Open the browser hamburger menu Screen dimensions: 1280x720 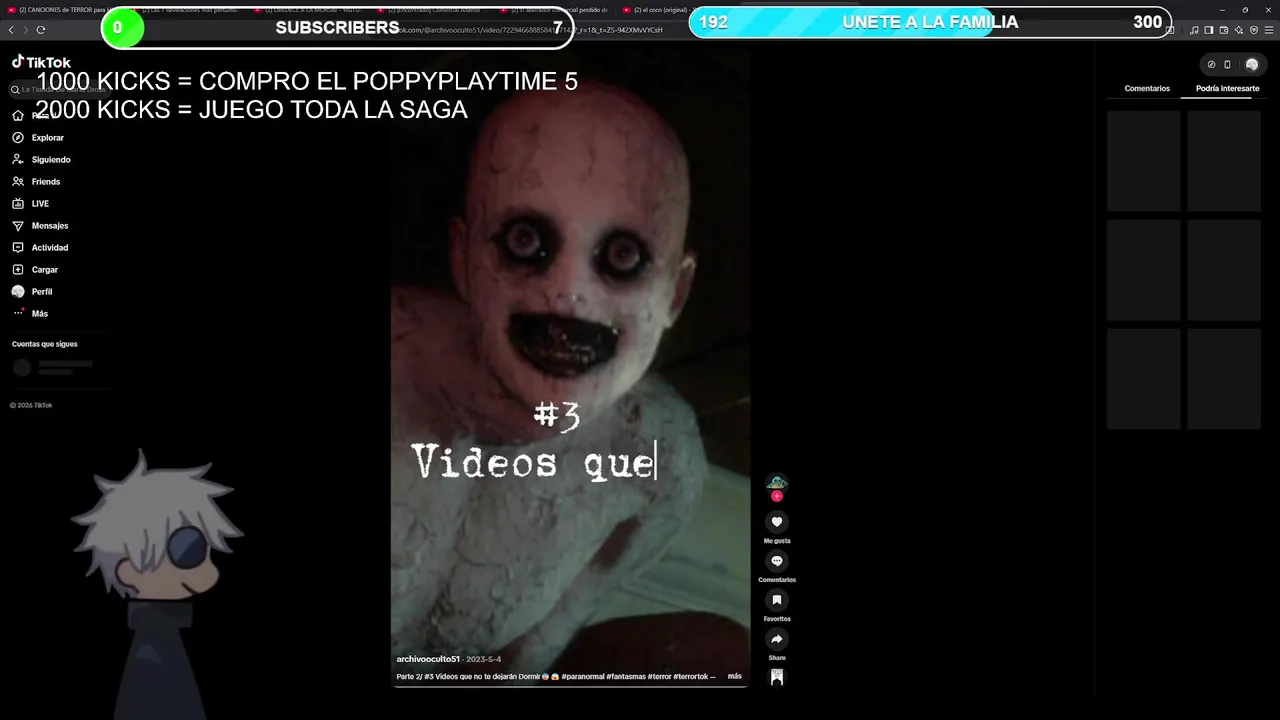(1268, 30)
